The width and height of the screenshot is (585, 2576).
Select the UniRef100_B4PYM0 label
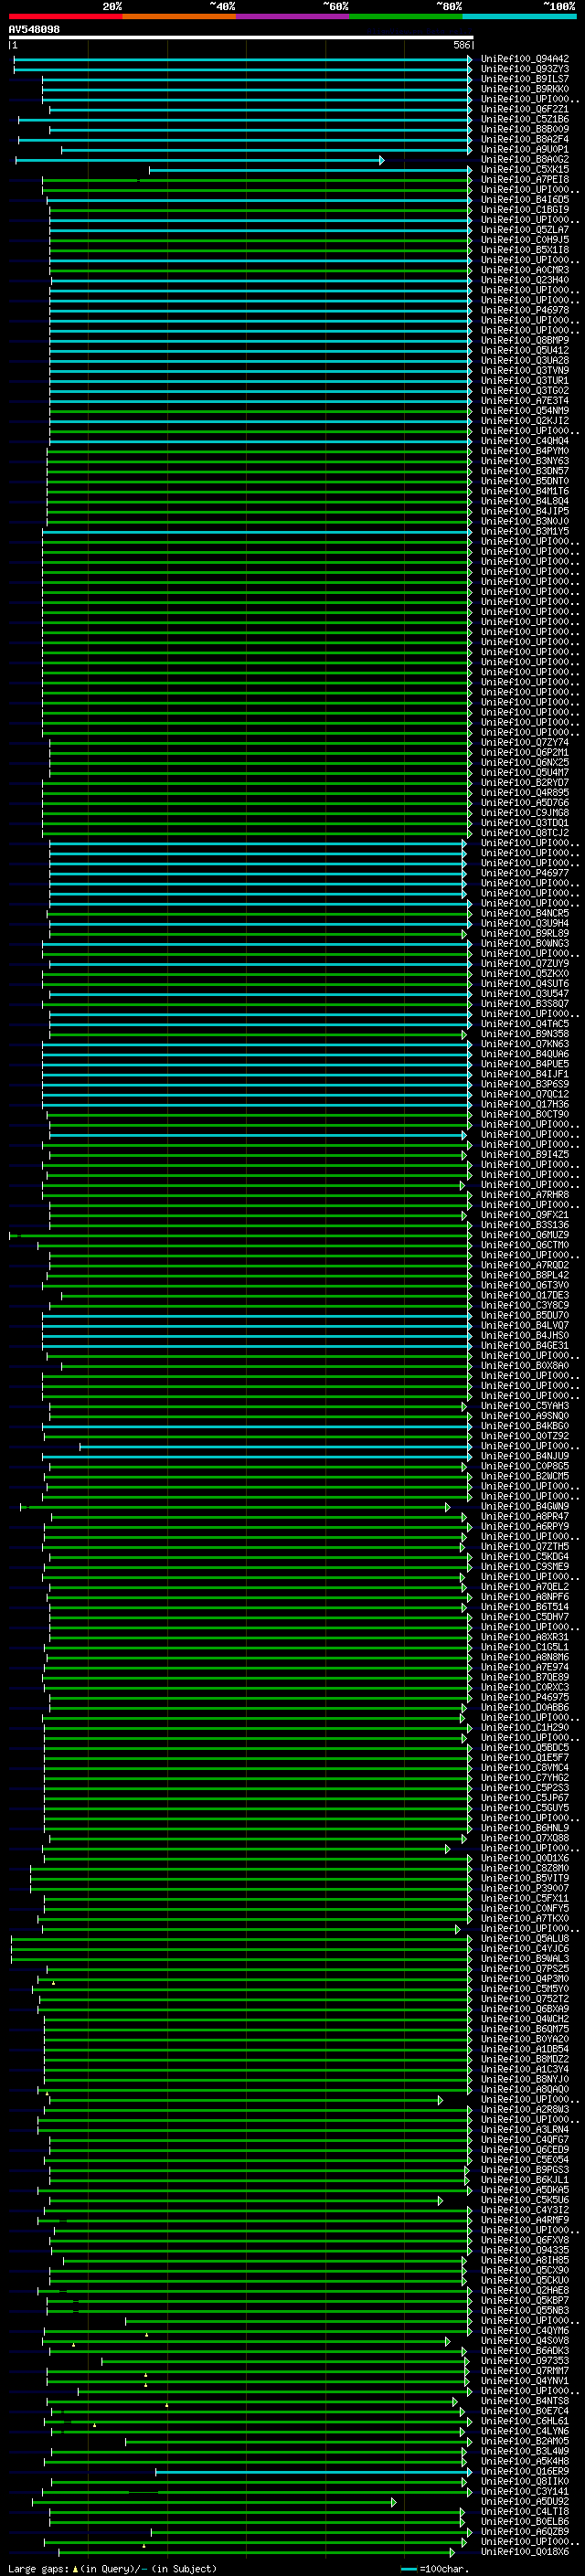(524, 451)
